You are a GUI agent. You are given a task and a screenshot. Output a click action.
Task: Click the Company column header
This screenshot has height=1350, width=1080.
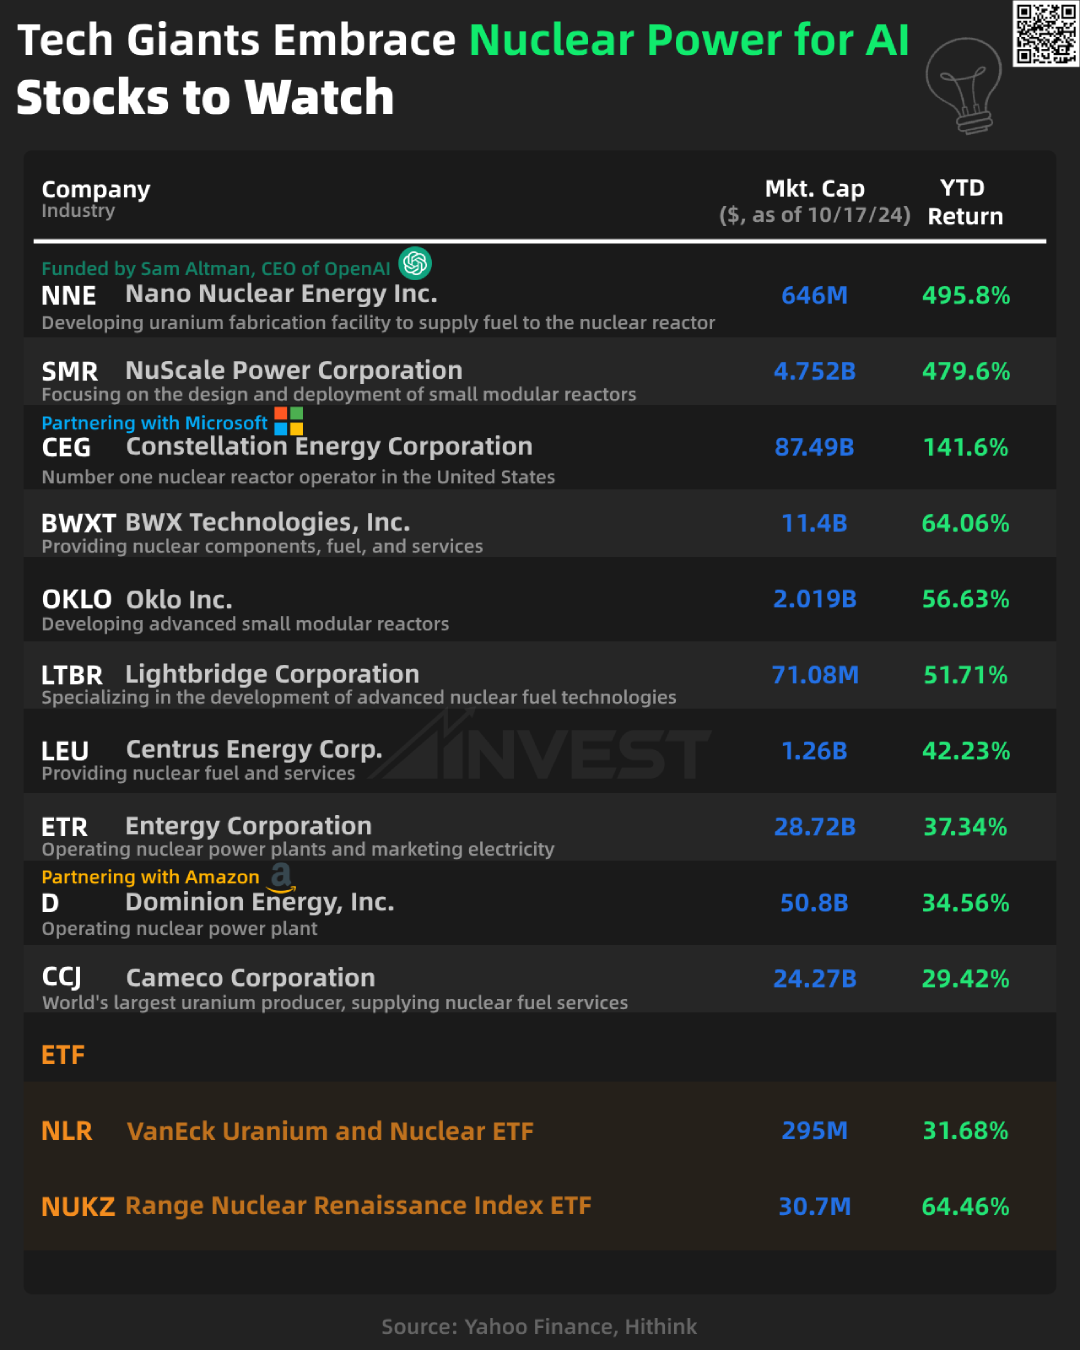coord(96,190)
